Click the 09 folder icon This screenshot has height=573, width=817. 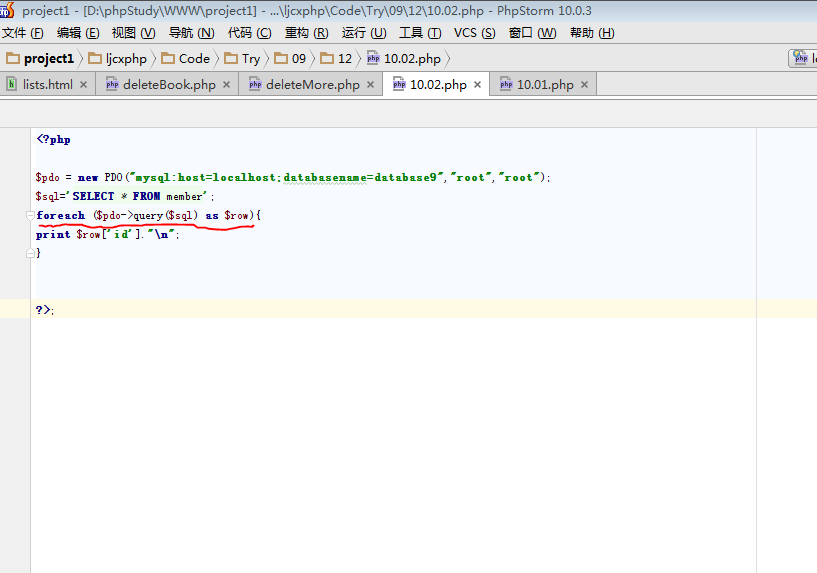tap(281, 58)
